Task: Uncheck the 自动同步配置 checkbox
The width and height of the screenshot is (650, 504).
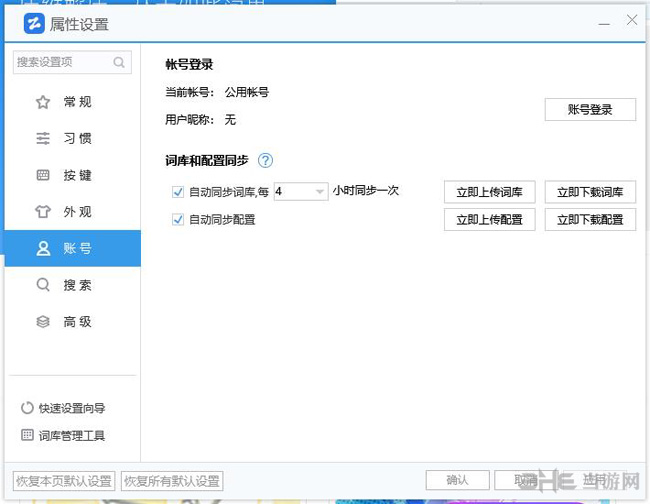Action: click(178, 219)
